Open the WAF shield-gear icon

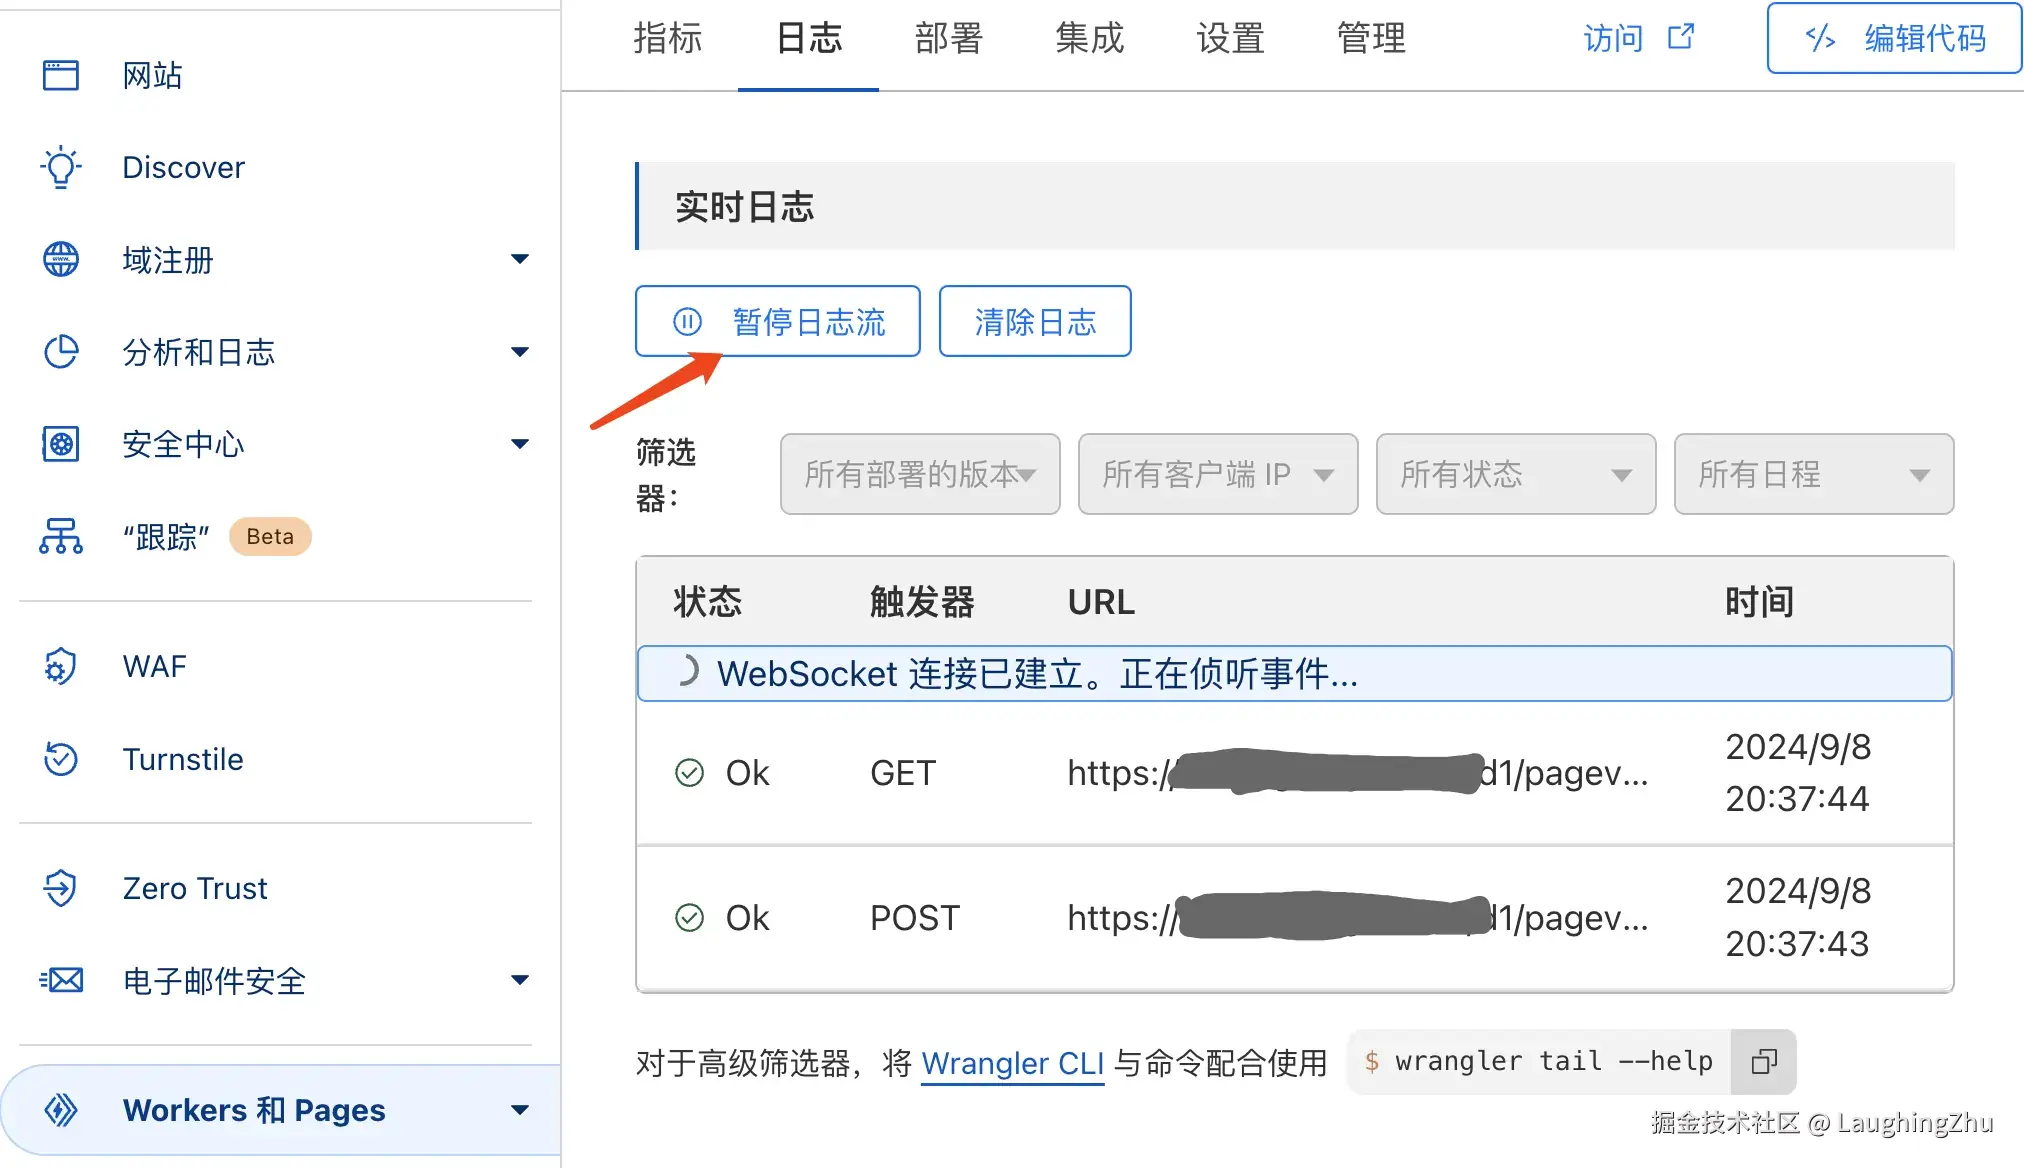pos(61,666)
